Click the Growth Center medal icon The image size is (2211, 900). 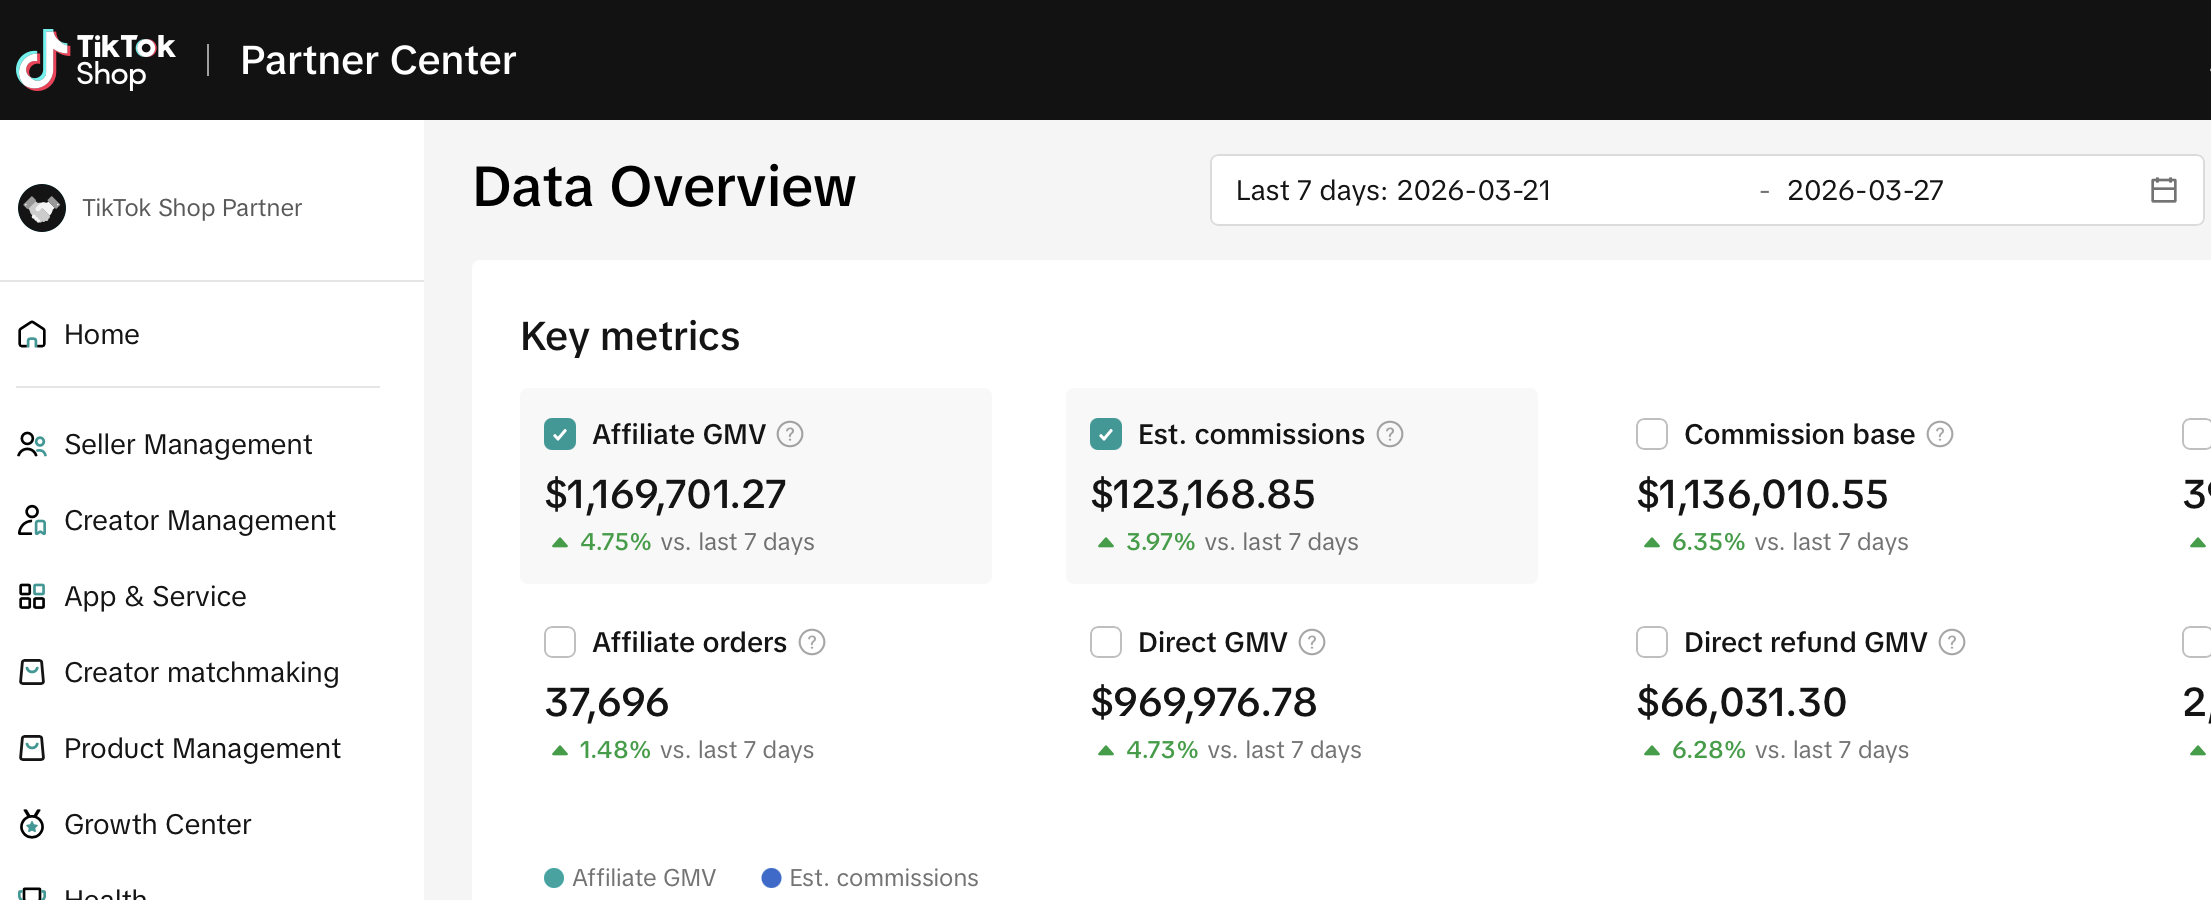(x=32, y=824)
